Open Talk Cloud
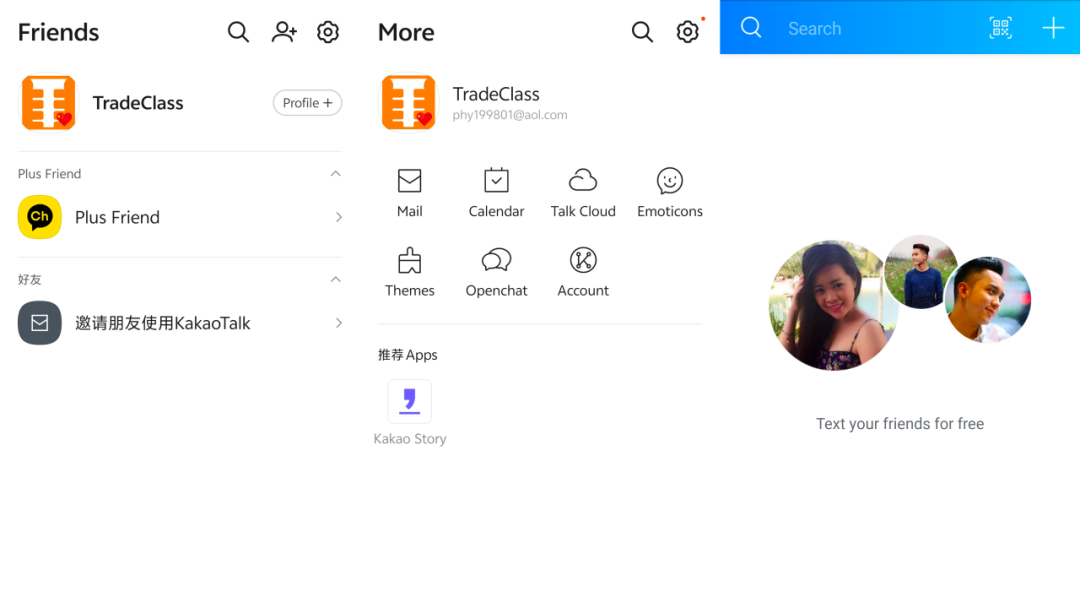The height and width of the screenshot is (608, 1080). (583, 181)
